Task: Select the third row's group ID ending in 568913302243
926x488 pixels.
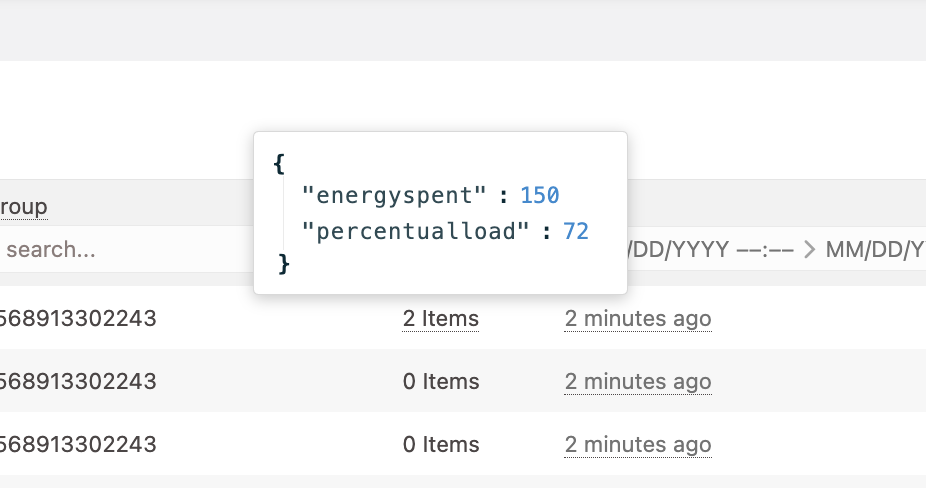Action: 78,444
